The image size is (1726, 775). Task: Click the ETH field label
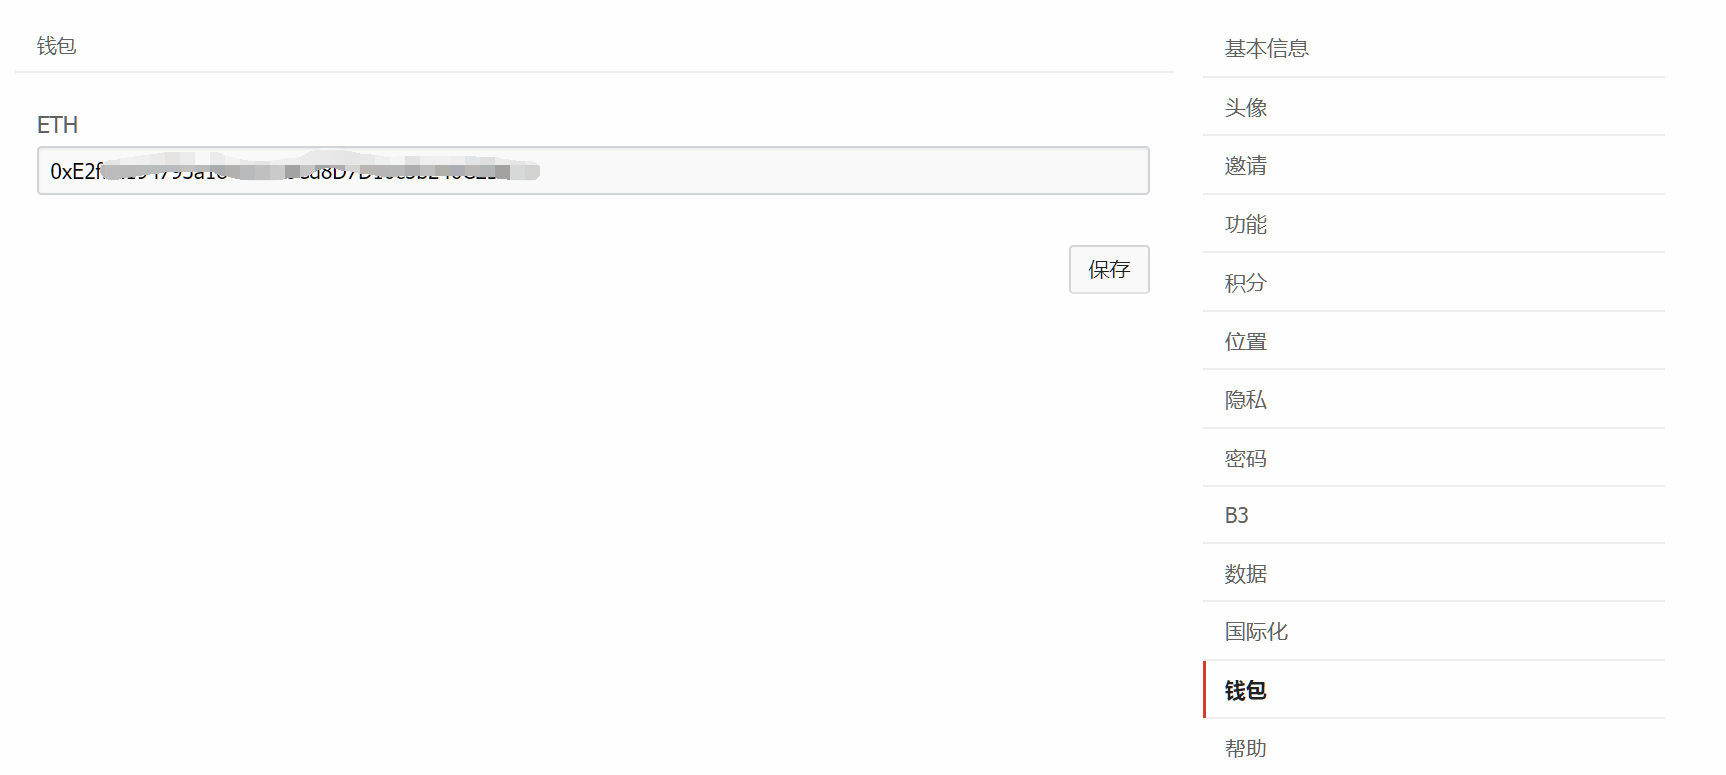tap(57, 125)
